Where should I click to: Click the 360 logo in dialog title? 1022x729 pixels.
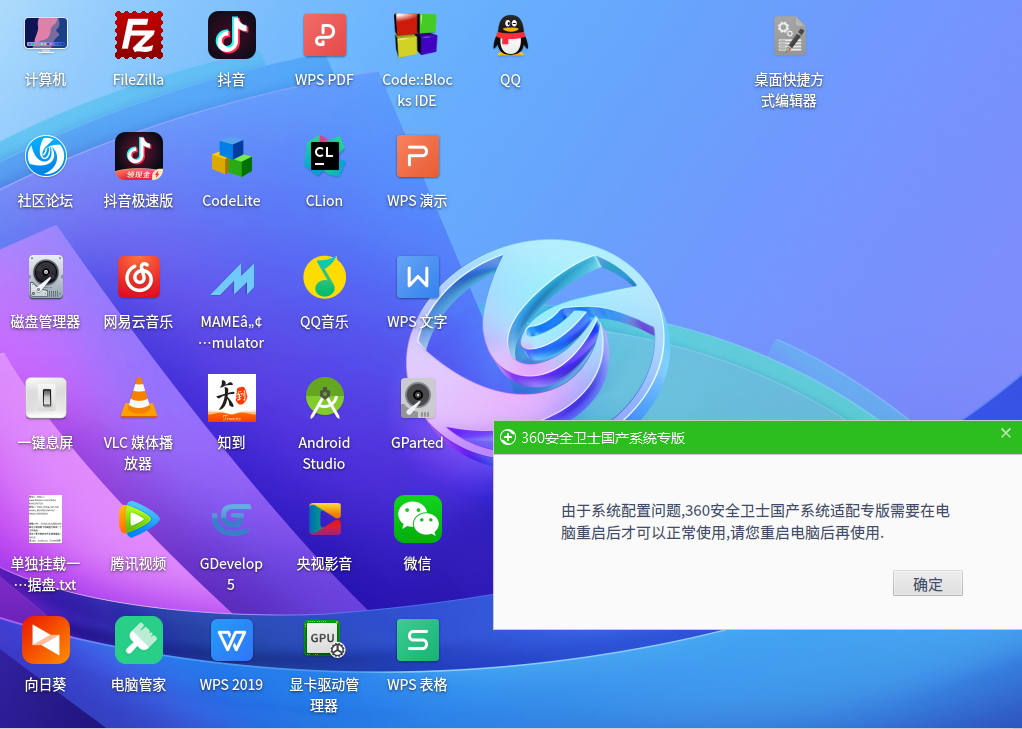point(508,438)
